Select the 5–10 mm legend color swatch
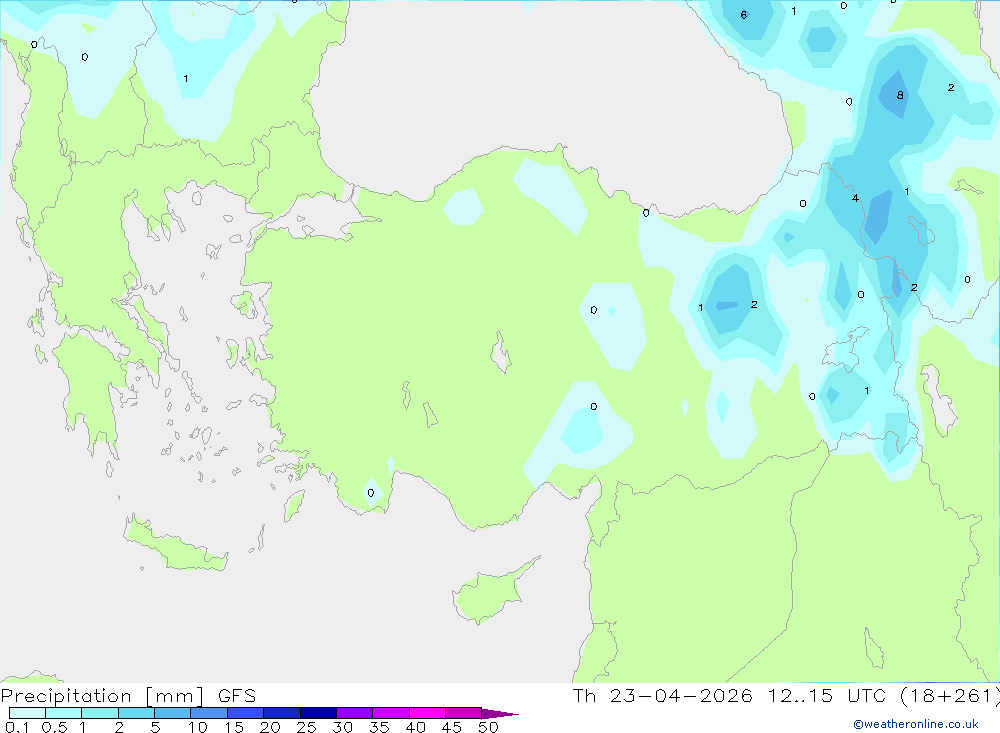Image resolution: width=1000 pixels, height=733 pixels. click(172, 713)
